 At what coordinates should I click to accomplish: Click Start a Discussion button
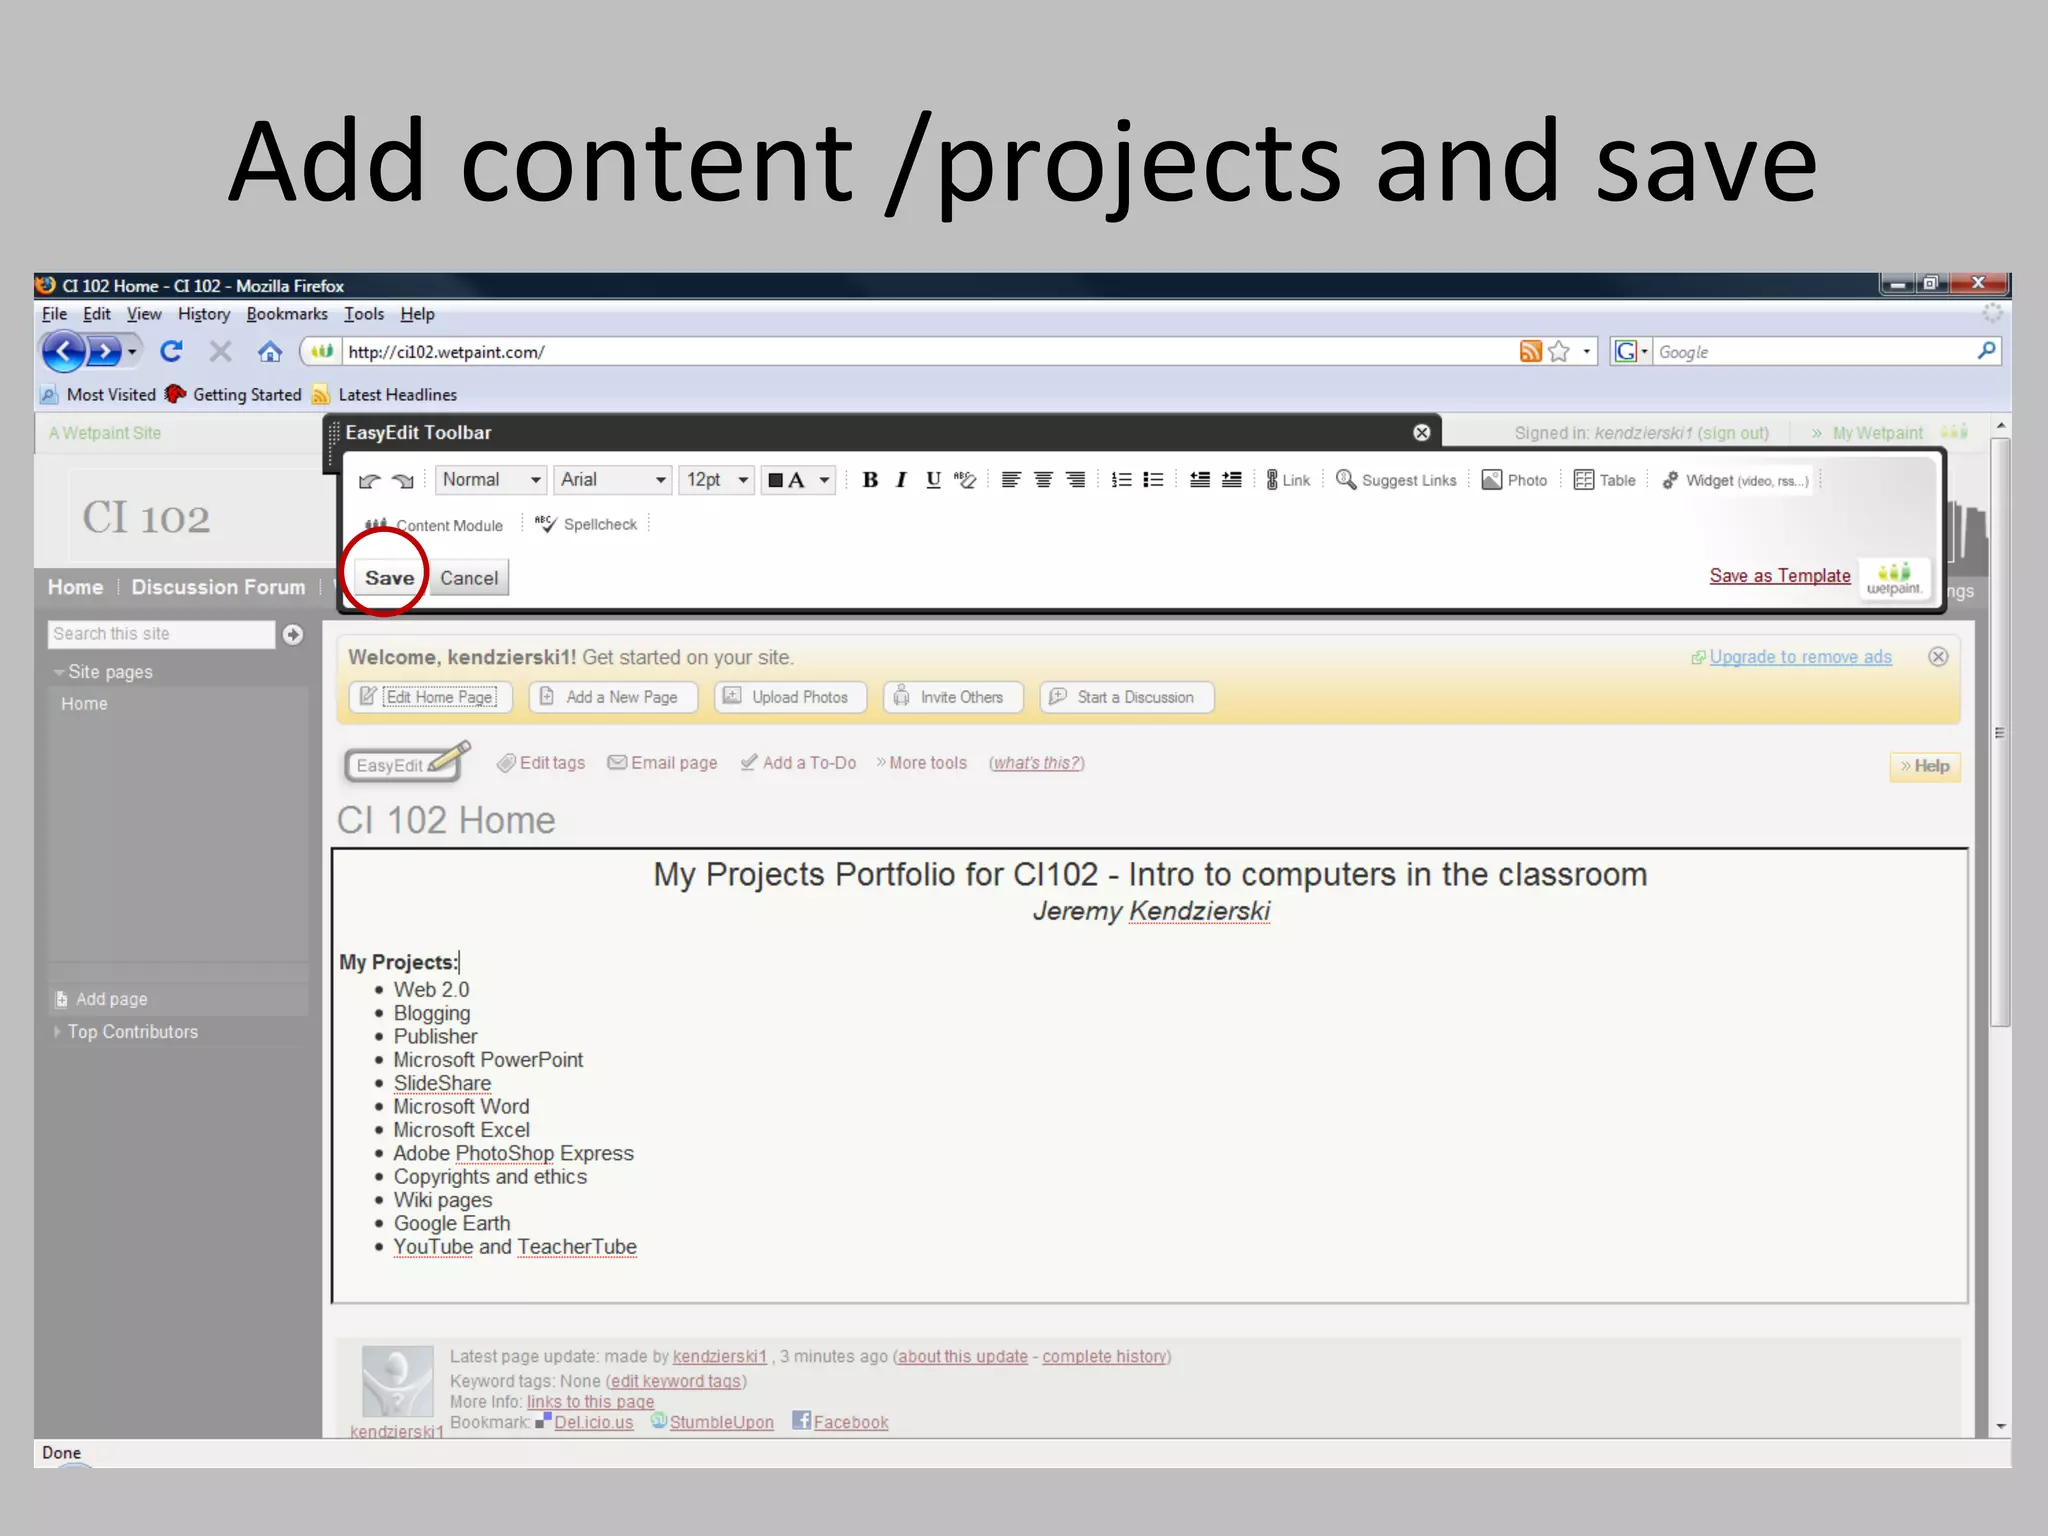[x=1127, y=697]
